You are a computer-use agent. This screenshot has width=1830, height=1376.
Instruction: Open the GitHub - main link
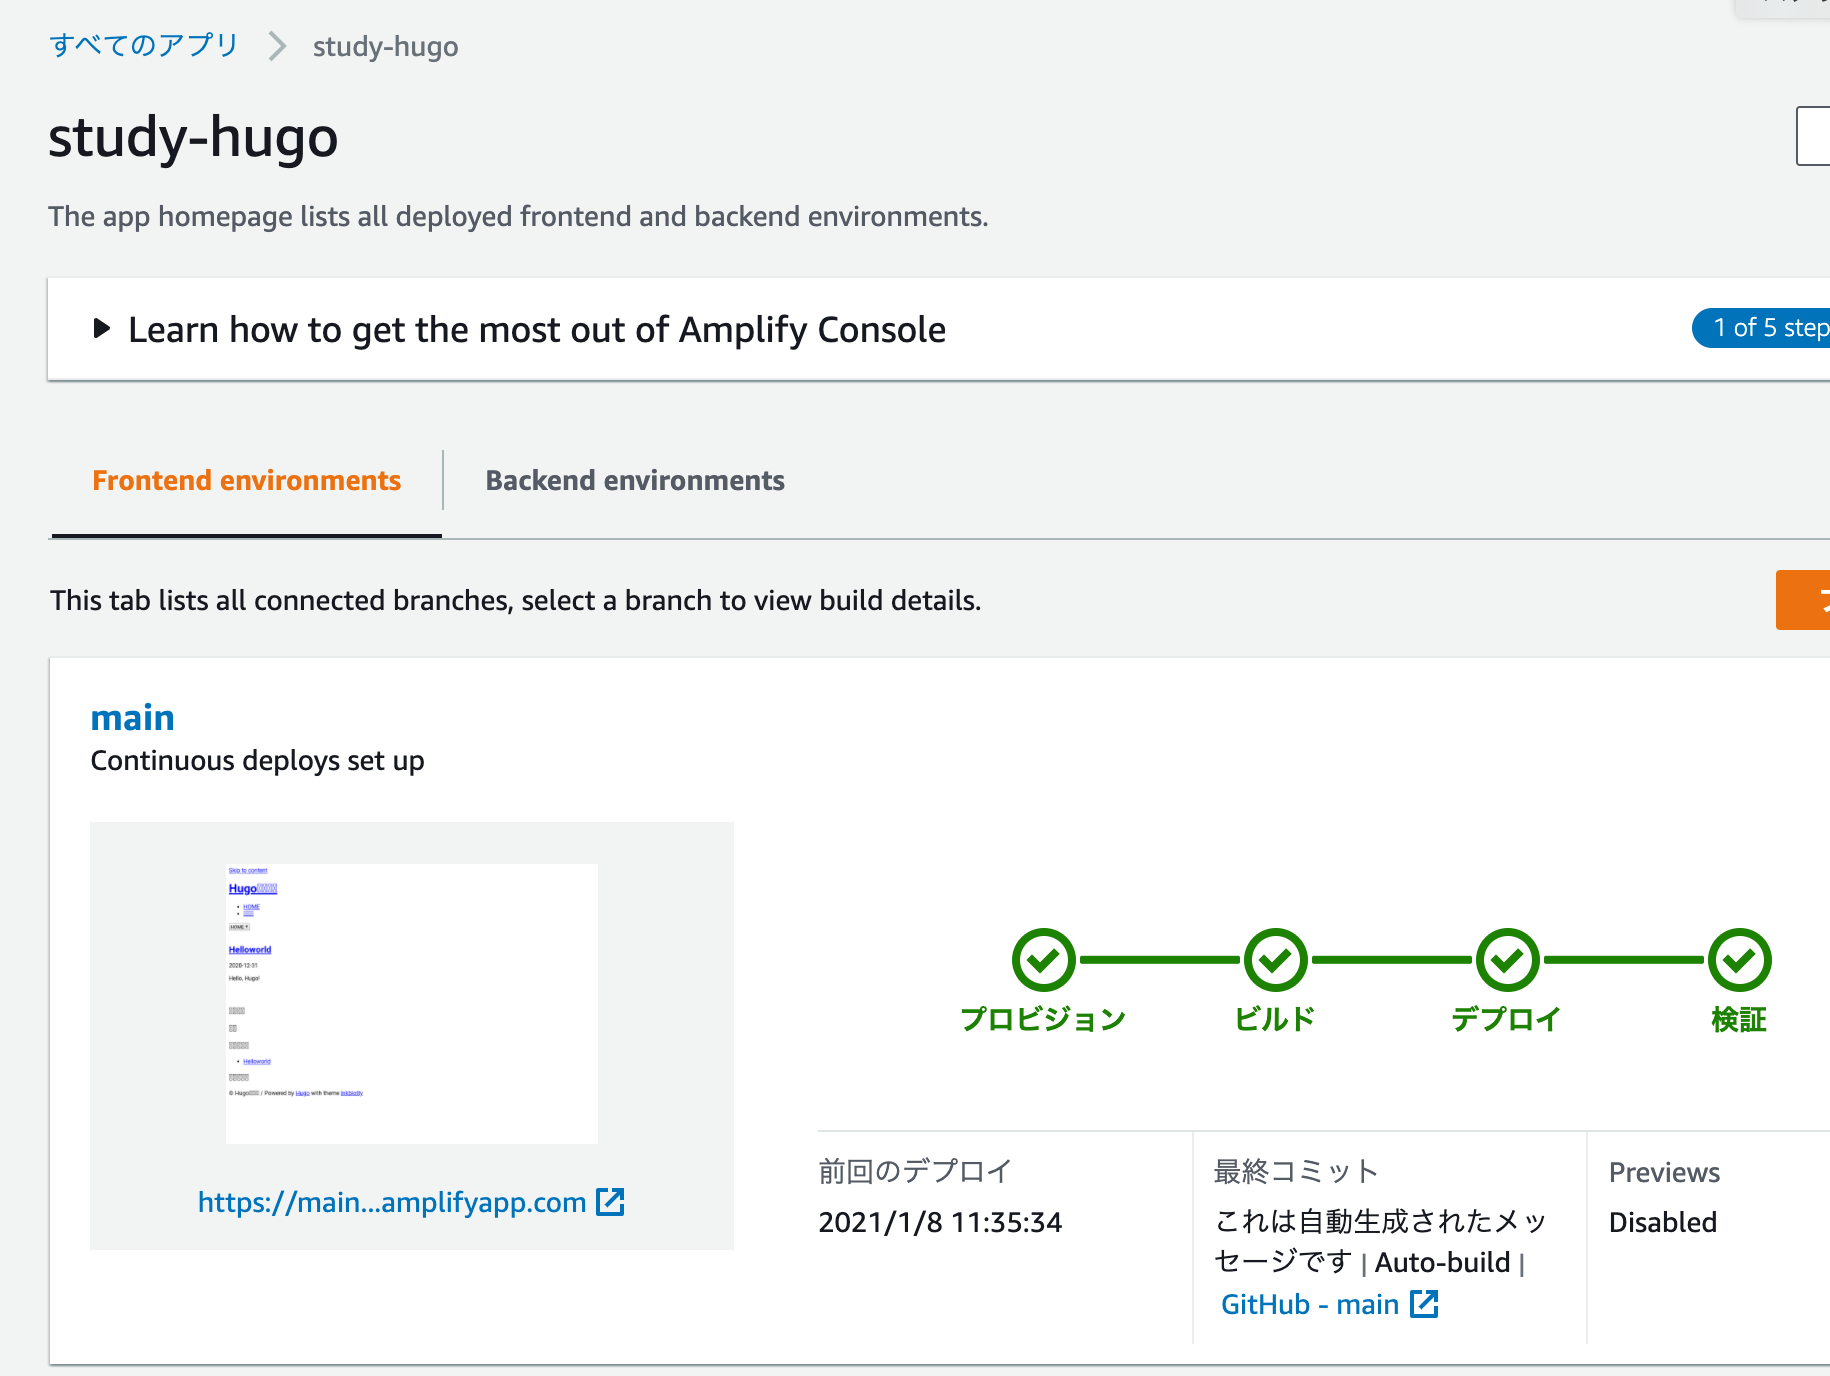[x=1309, y=1304]
